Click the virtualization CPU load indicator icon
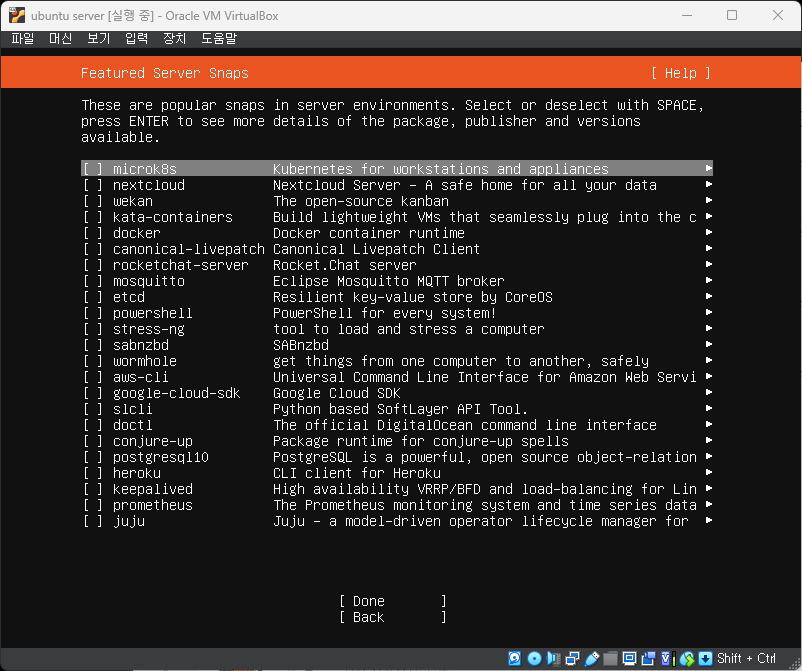This screenshot has height=671, width=802. (x=667, y=658)
